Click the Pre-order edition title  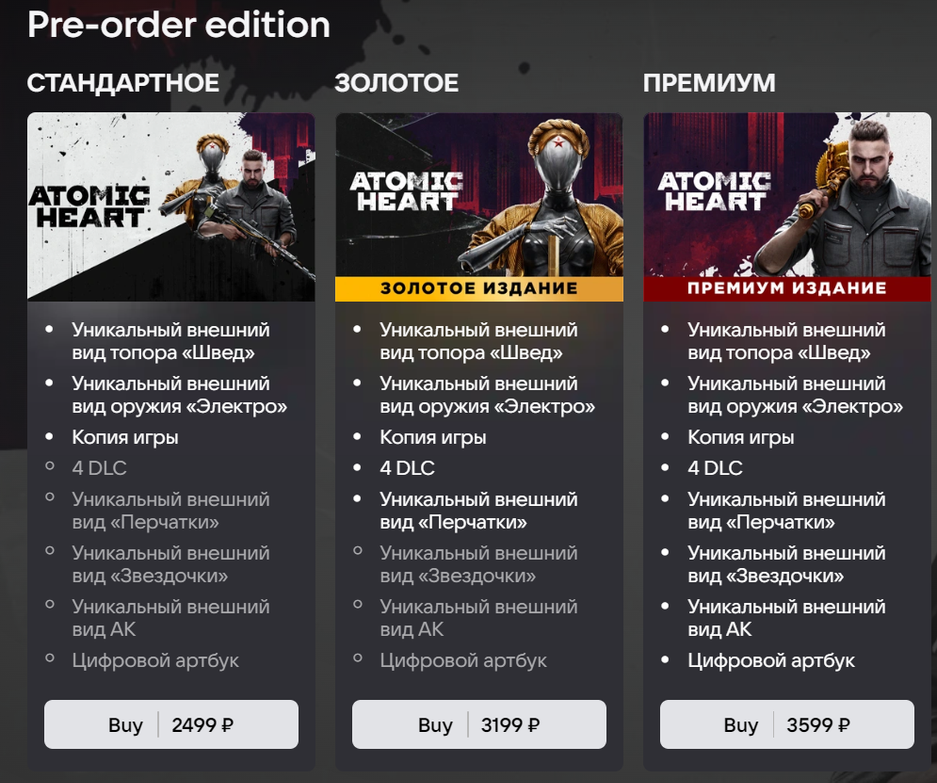tap(179, 25)
